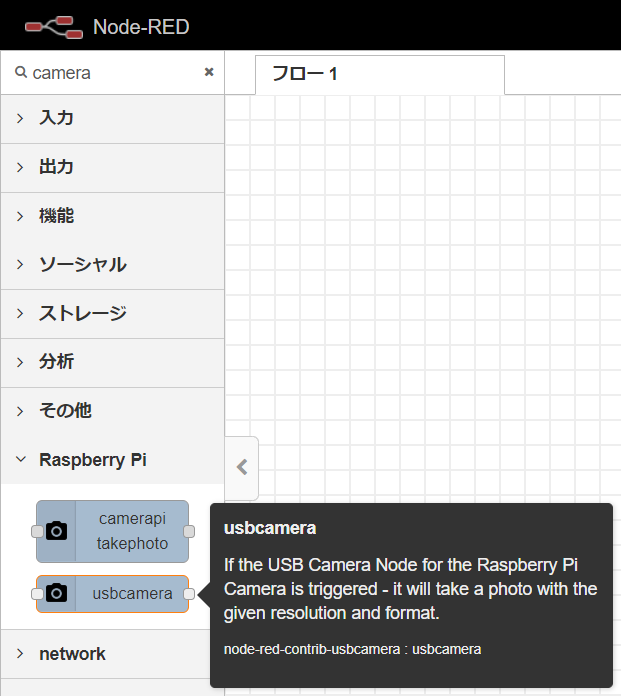Expand the 機能 palette category
Image resolution: width=621 pixels, height=696 pixels.
(112, 216)
